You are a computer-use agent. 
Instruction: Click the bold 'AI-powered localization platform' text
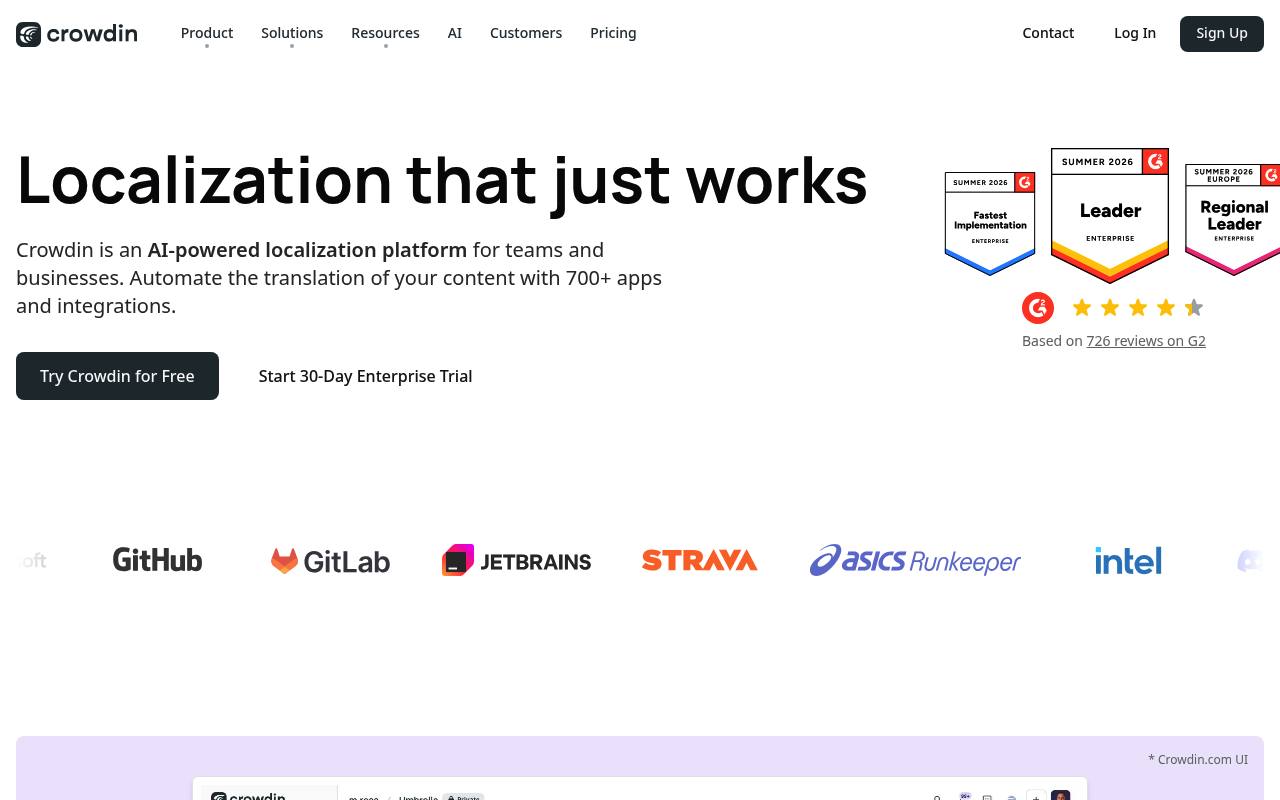(307, 250)
